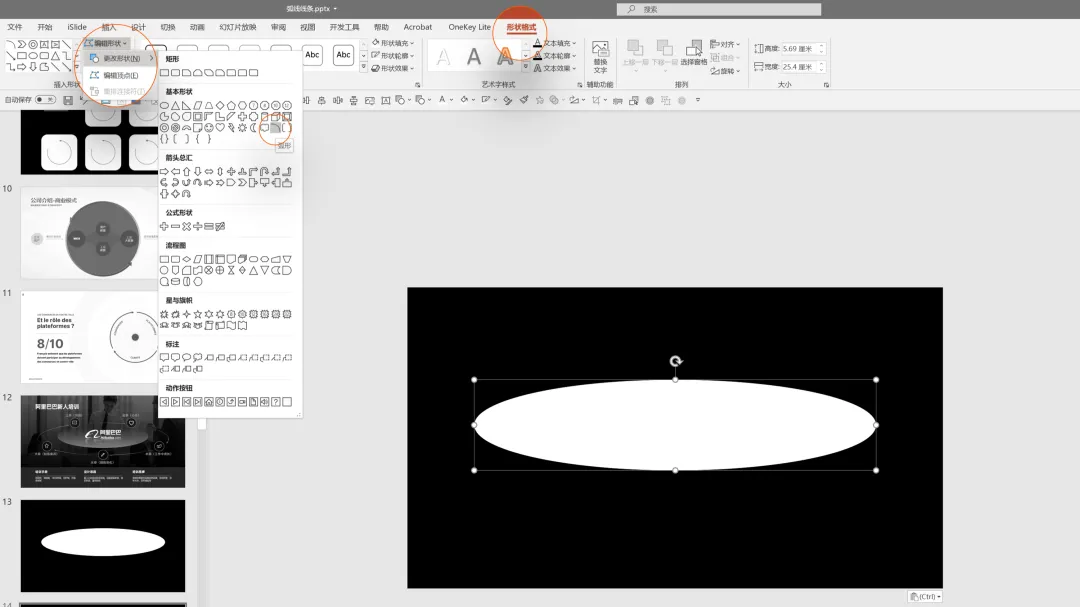Open the Selection Pane (选择窗格)

694,53
